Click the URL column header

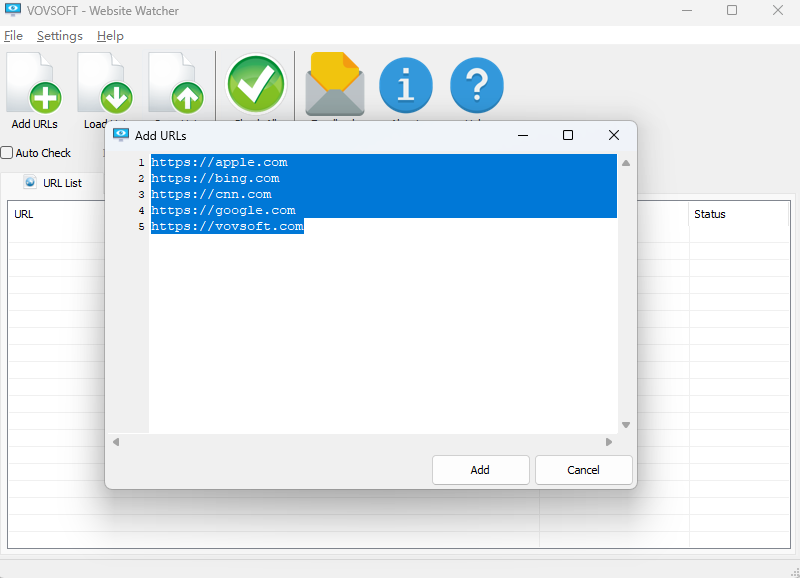tap(23, 214)
